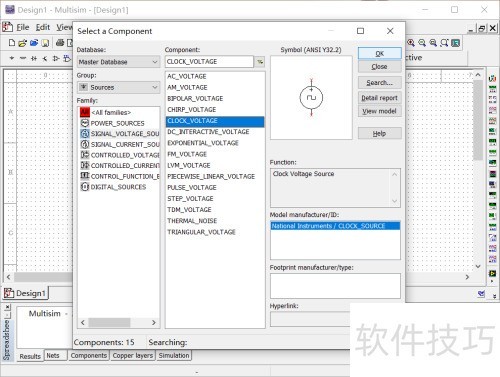500x377 pixels.
Task: Click the Place Diode component icon
Action: (34, 58)
